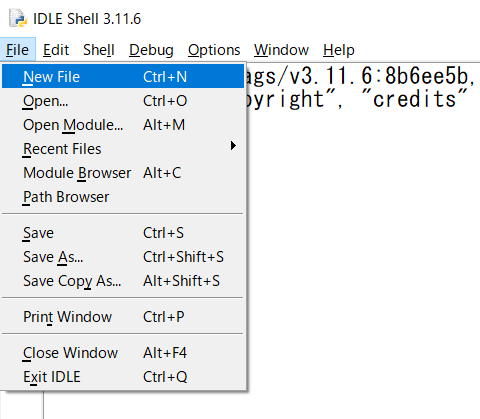Viewport: 480px width, 419px height.
Task: Choose Save As... menu entry
Action: [x=123, y=257]
